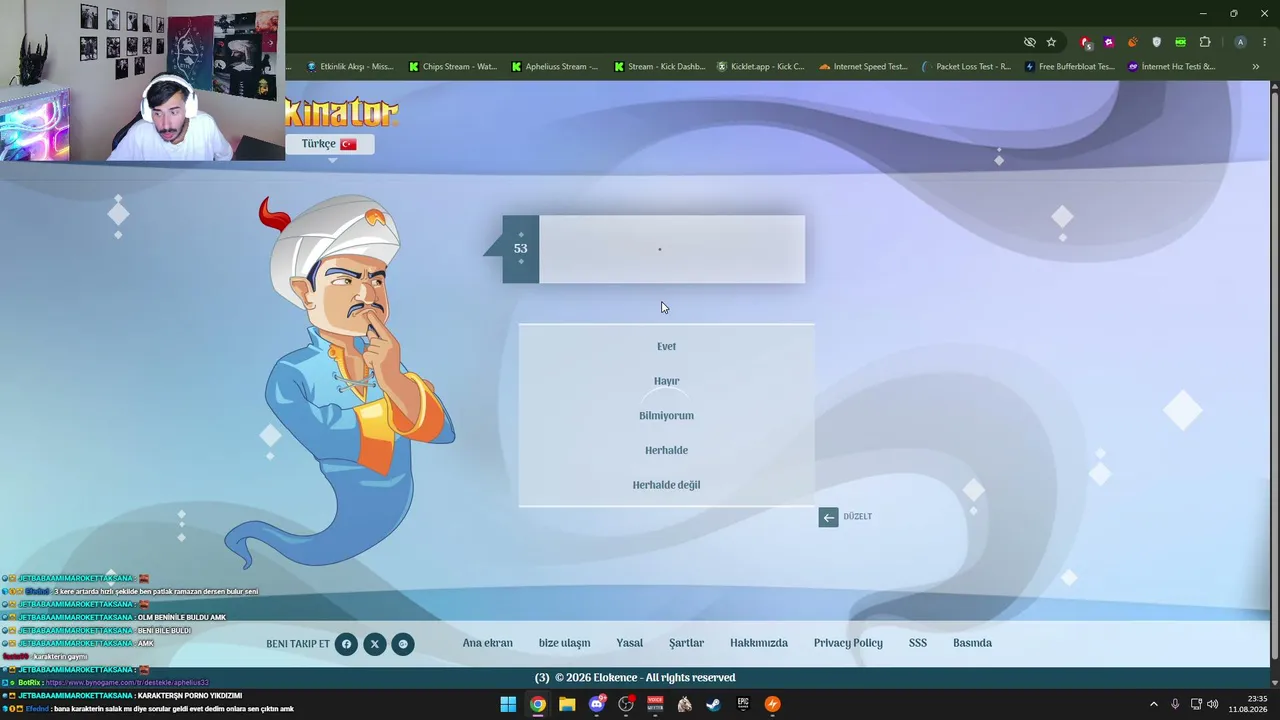Open Steam from the taskbar
This screenshot has width=1280, height=720.
click(713, 704)
